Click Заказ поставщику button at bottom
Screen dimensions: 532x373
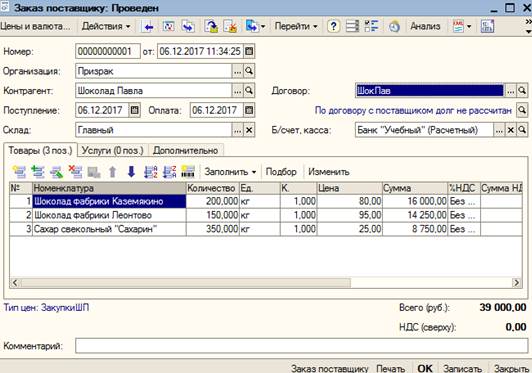[x=330, y=369]
